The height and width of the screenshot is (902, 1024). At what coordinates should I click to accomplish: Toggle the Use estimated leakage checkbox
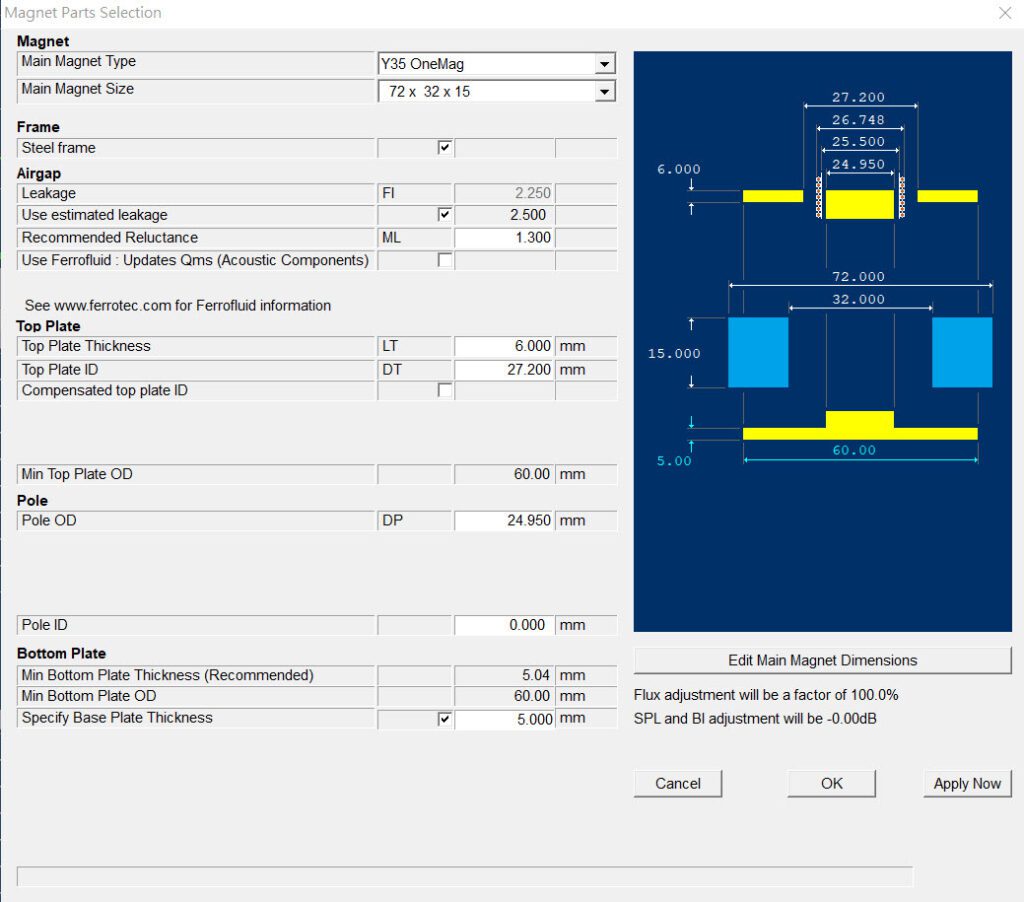tap(445, 215)
